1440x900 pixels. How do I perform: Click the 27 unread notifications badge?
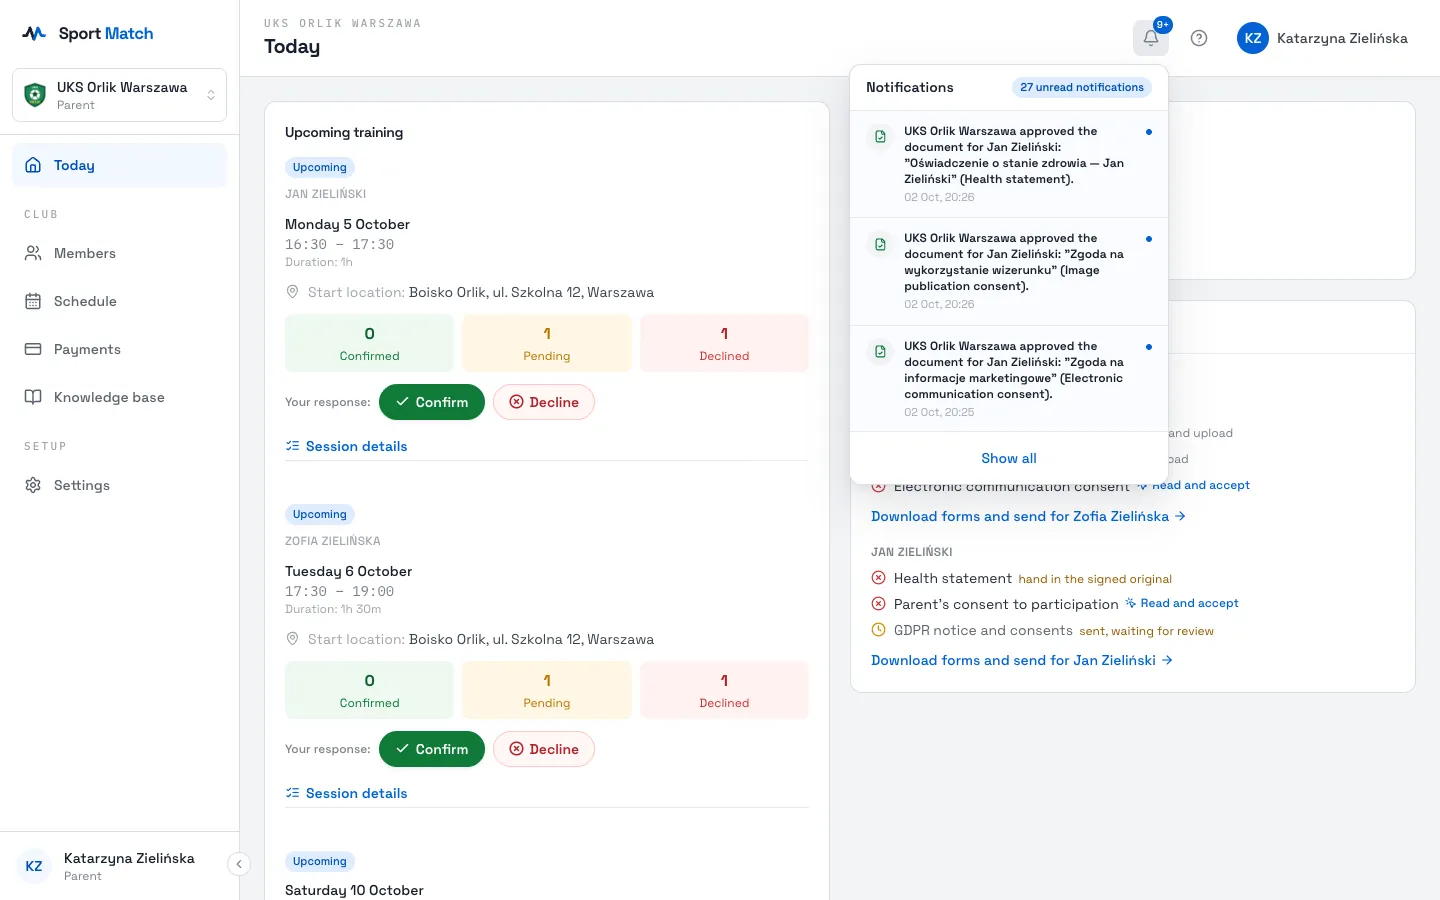pos(1082,87)
